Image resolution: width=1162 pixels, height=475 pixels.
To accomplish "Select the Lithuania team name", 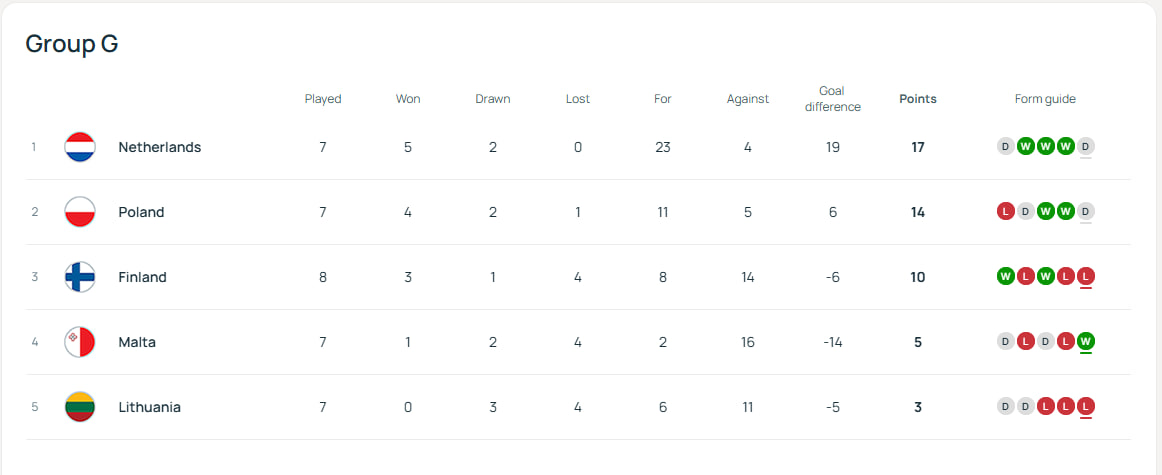I will pyautogui.click(x=149, y=407).
